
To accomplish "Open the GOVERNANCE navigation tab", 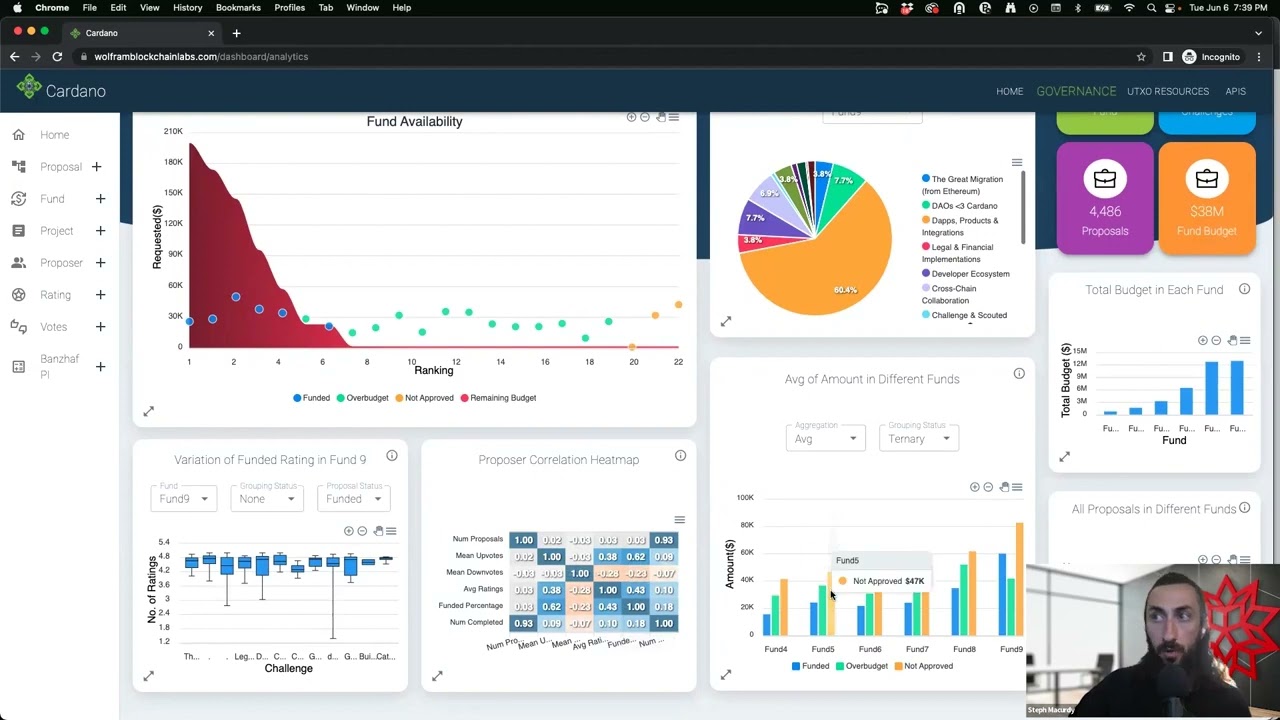I will [x=1076, y=91].
